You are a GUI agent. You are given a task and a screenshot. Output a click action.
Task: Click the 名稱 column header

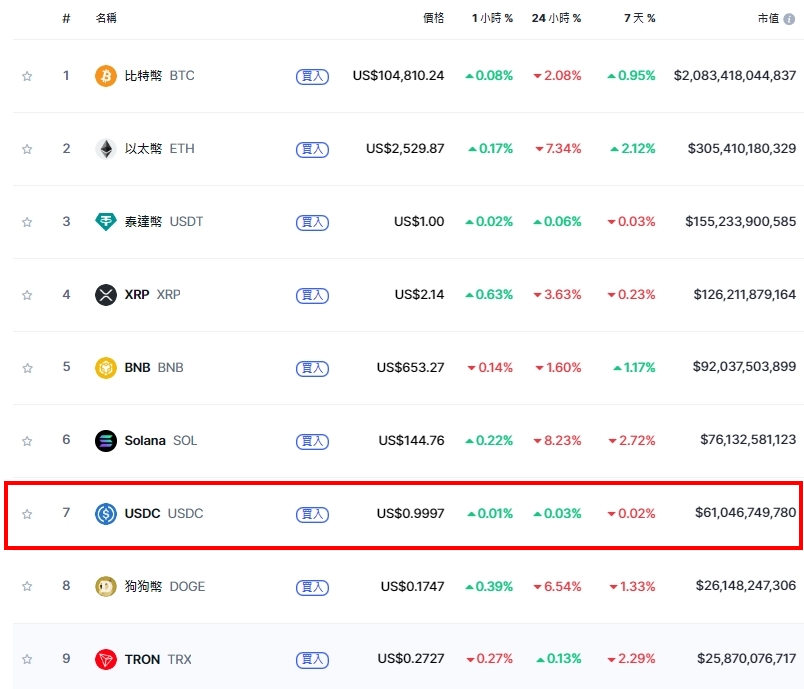coord(104,17)
